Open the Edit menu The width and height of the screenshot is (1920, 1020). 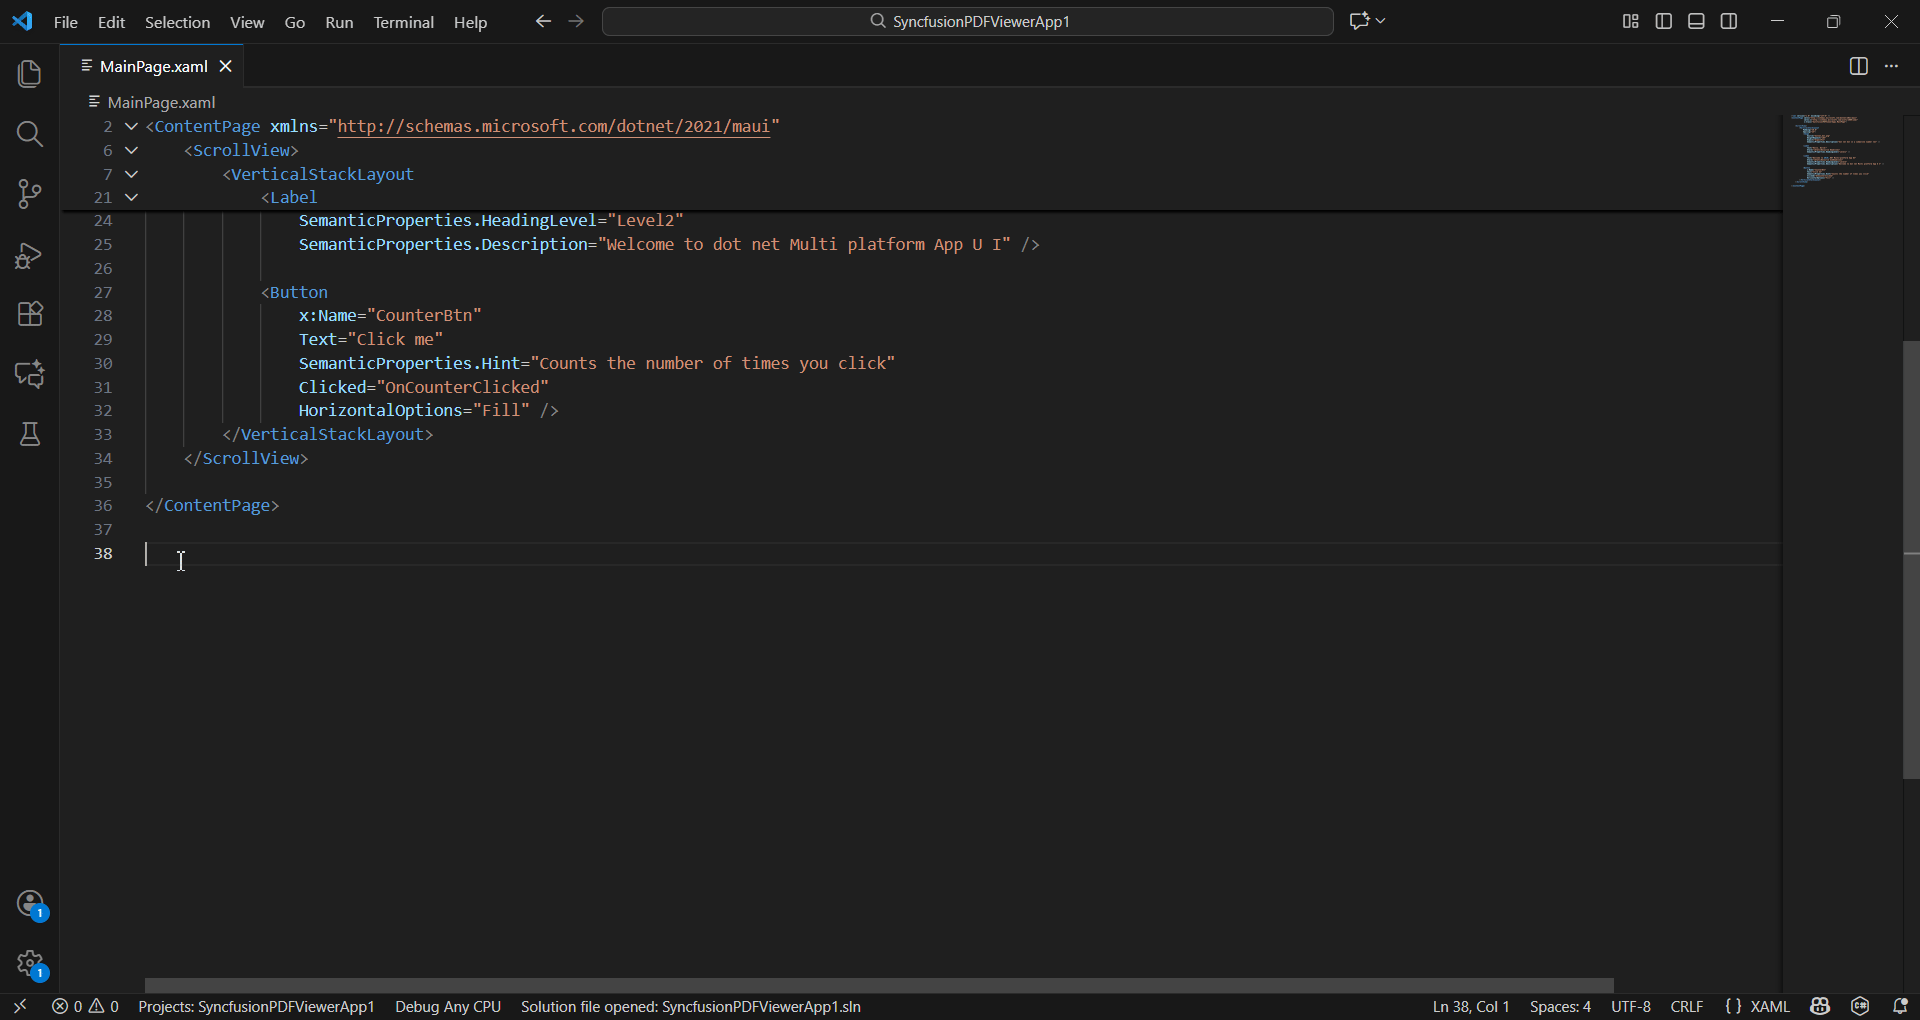(x=111, y=22)
